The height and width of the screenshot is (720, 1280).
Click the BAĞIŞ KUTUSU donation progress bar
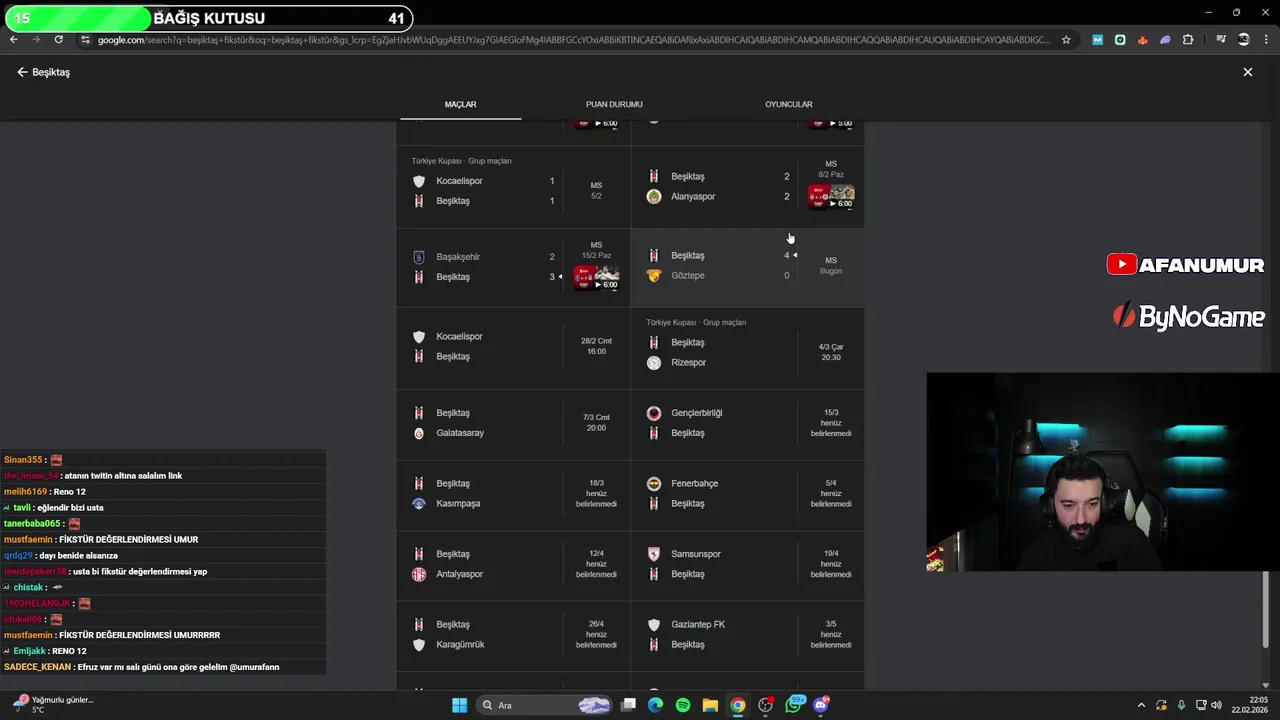(207, 18)
